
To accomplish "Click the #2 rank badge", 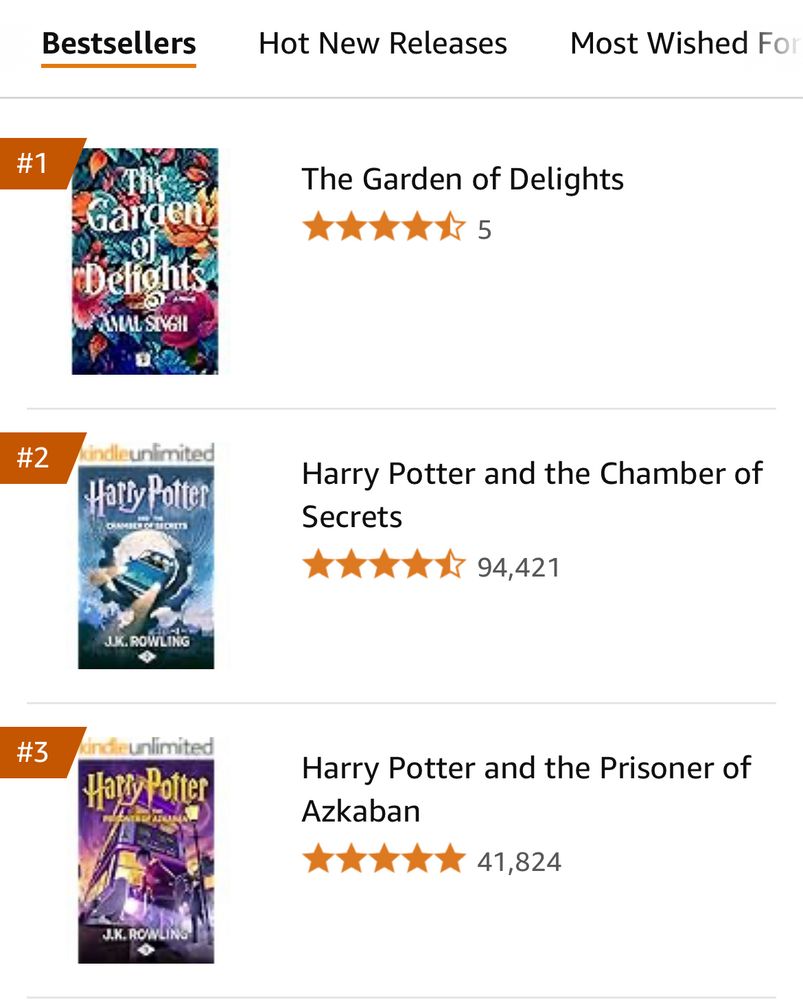I will pos(36,458).
